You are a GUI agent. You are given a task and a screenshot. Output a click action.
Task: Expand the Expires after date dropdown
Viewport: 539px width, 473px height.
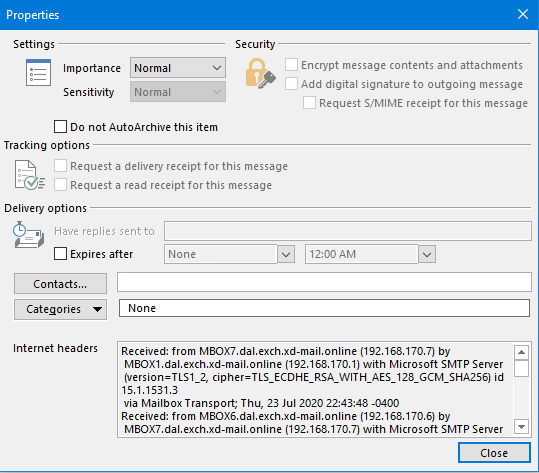click(x=286, y=254)
